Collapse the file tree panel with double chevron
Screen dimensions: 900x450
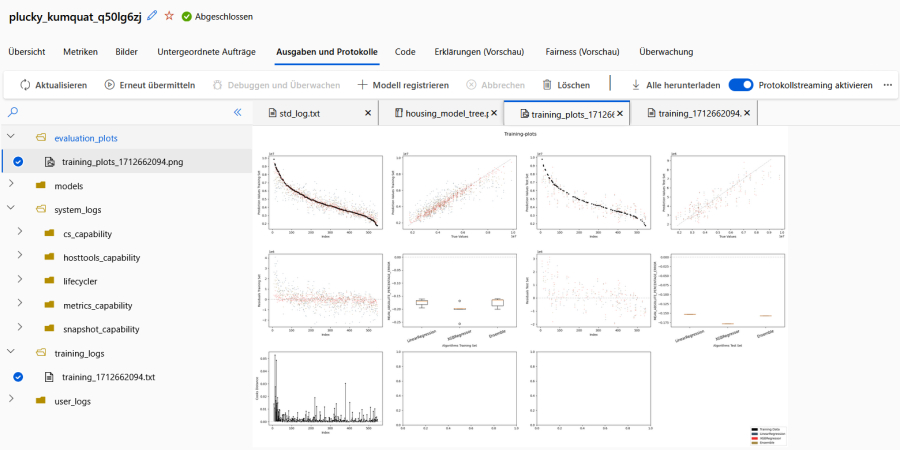pos(237,112)
